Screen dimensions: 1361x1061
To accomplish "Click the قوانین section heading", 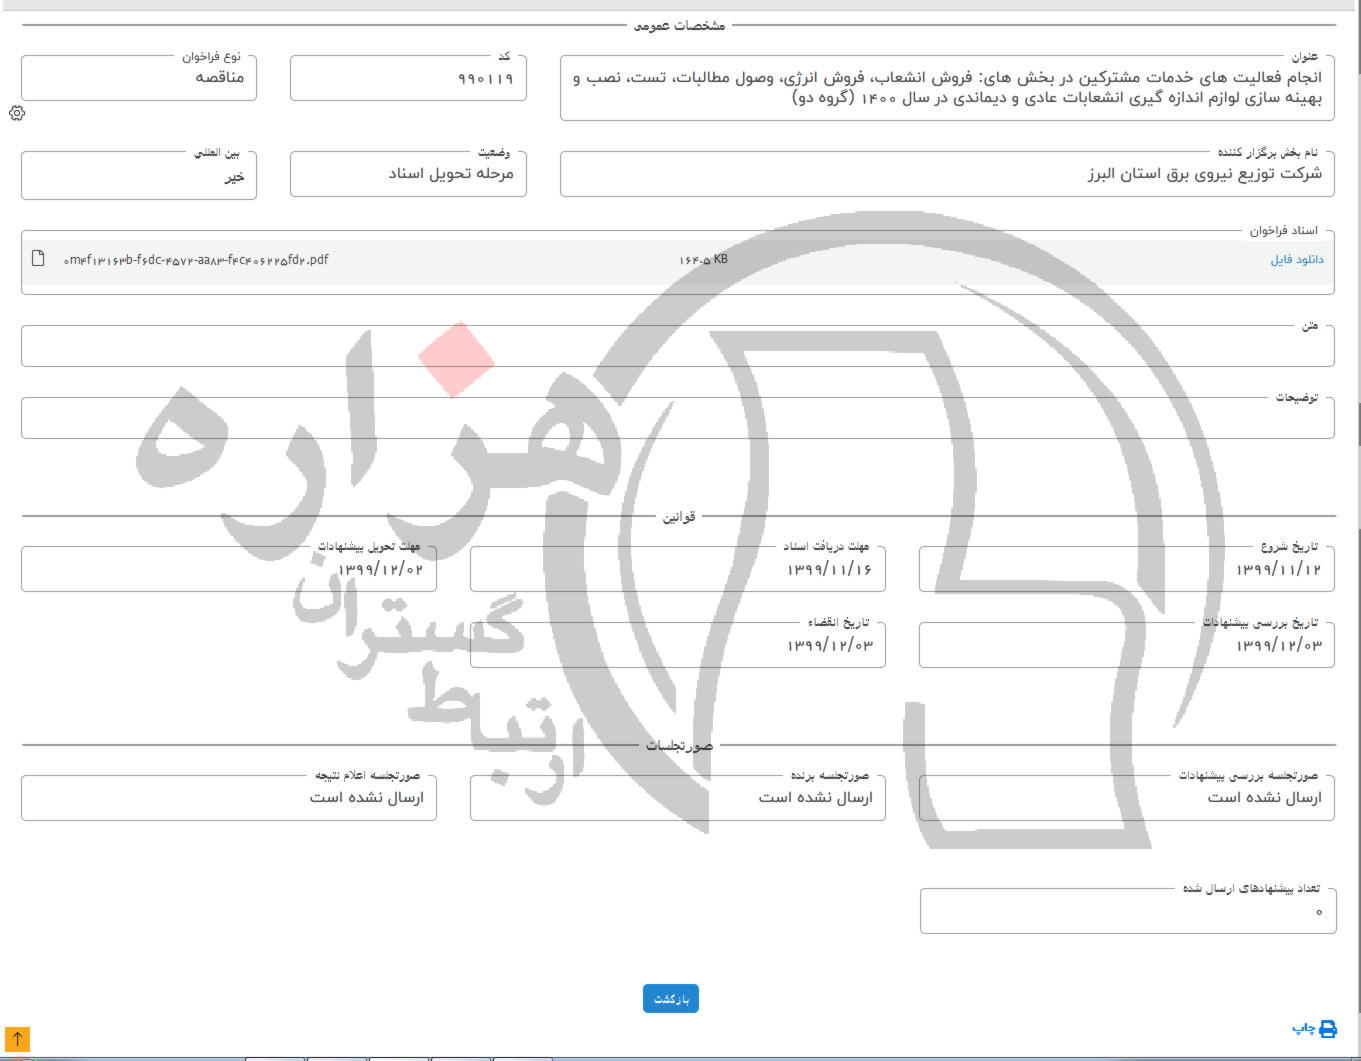I will pyautogui.click(x=679, y=517).
